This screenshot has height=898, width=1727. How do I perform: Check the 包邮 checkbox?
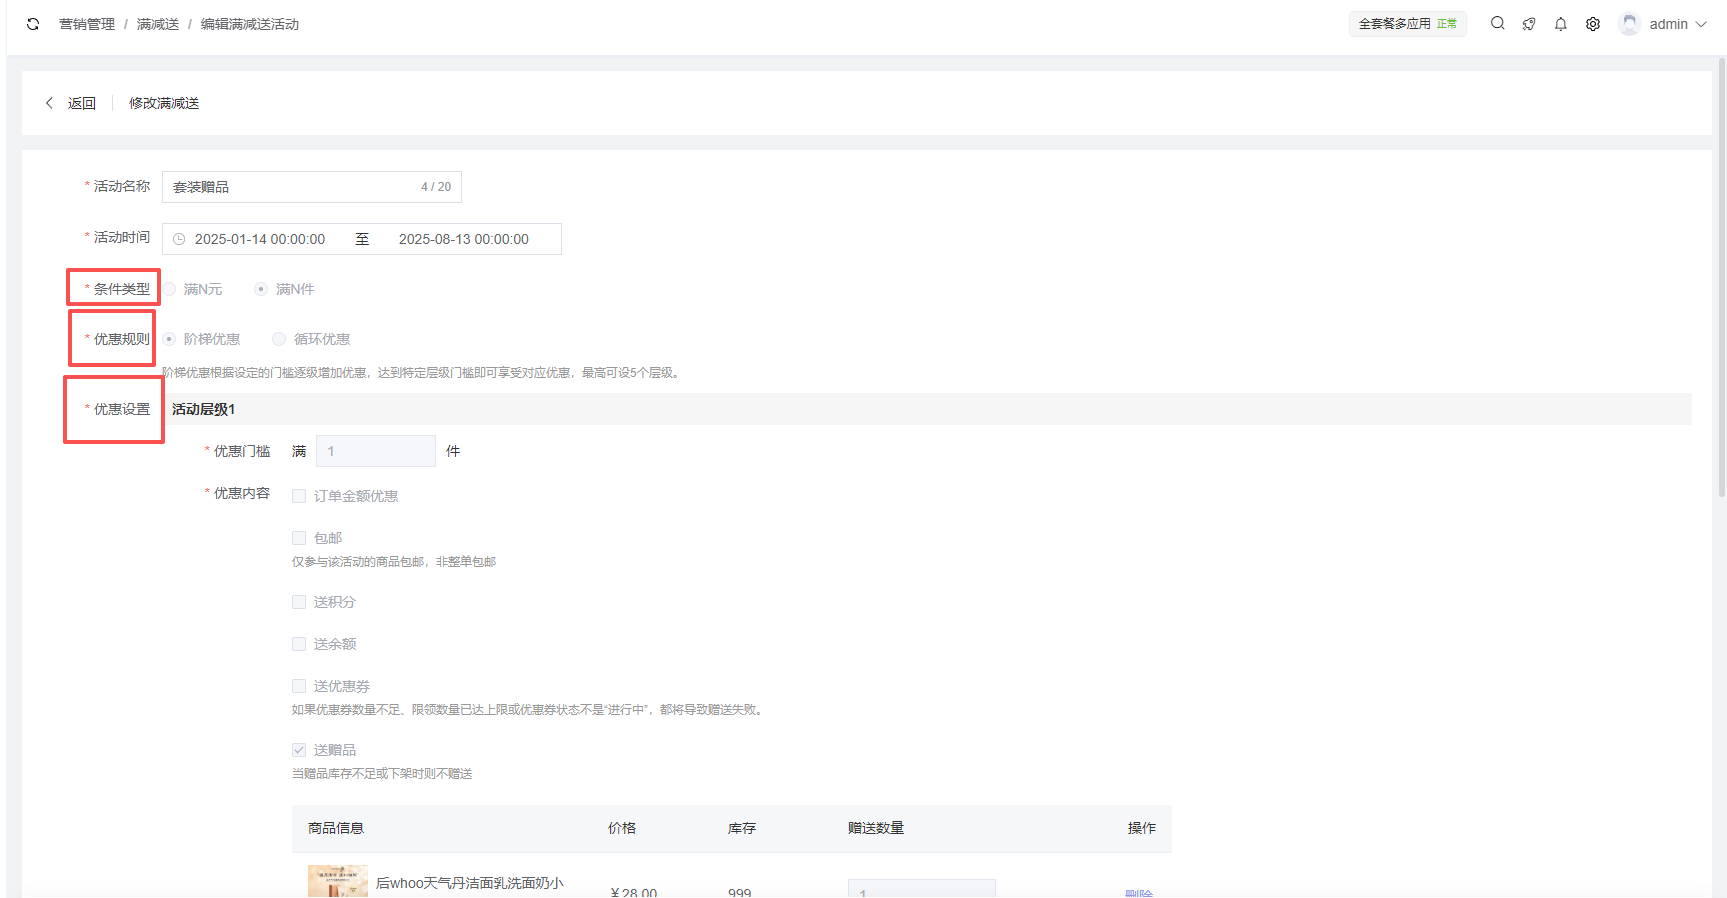click(x=299, y=538)
